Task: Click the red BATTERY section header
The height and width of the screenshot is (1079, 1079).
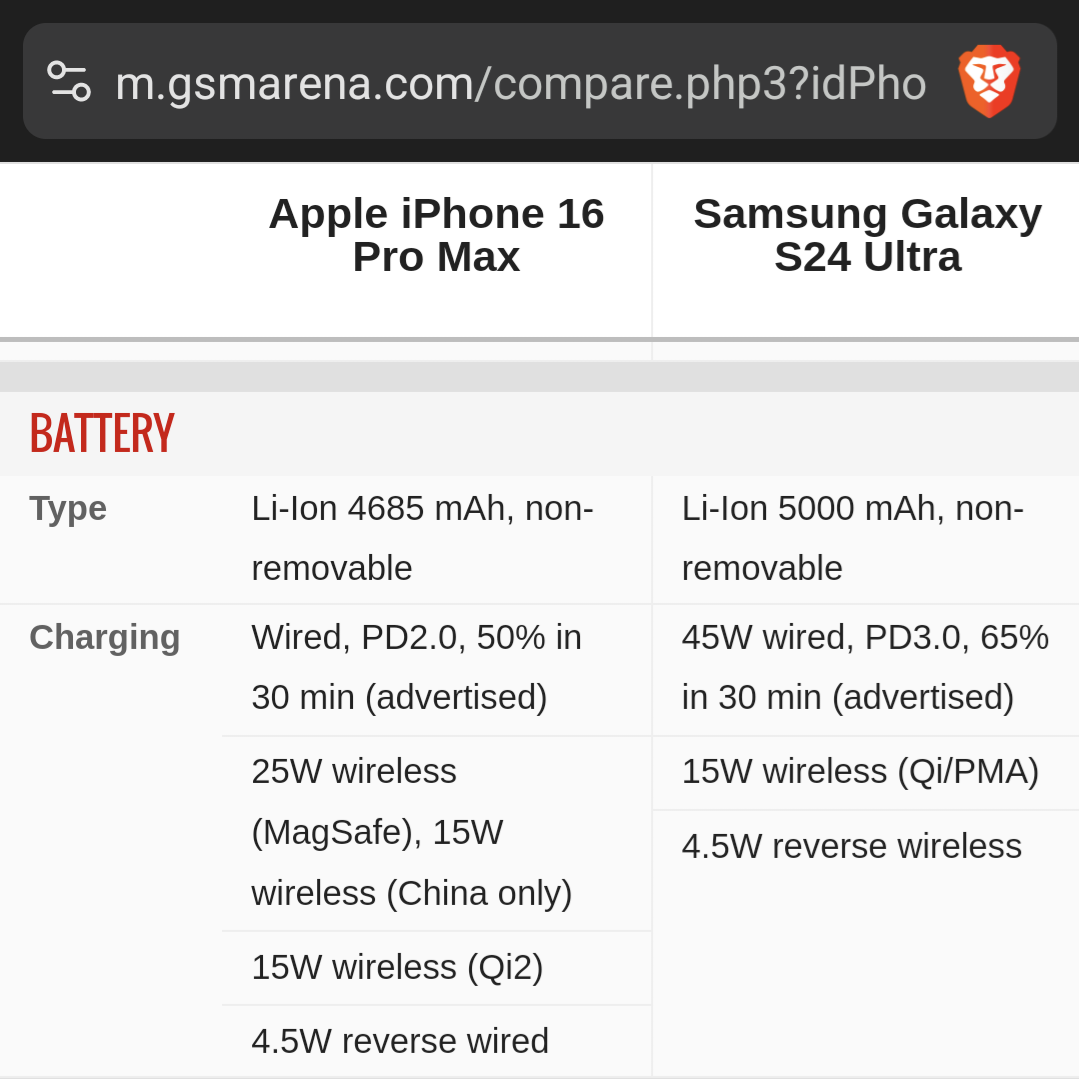Action: tap(102, 434)
